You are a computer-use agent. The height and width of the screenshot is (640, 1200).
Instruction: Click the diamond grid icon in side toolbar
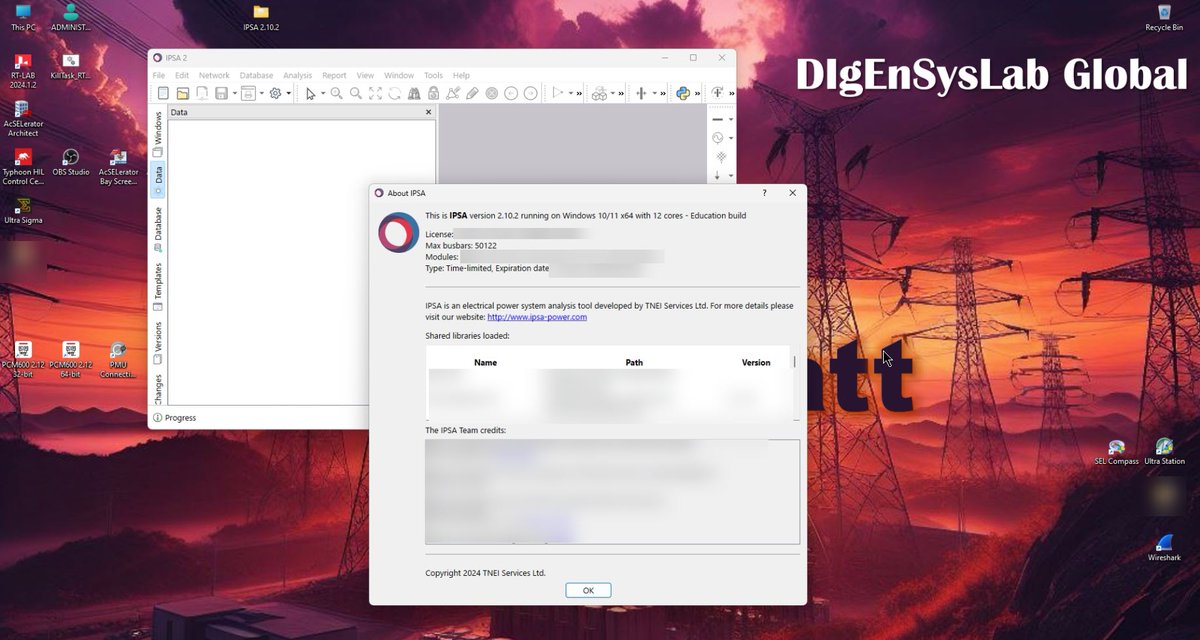coord(720,157)
